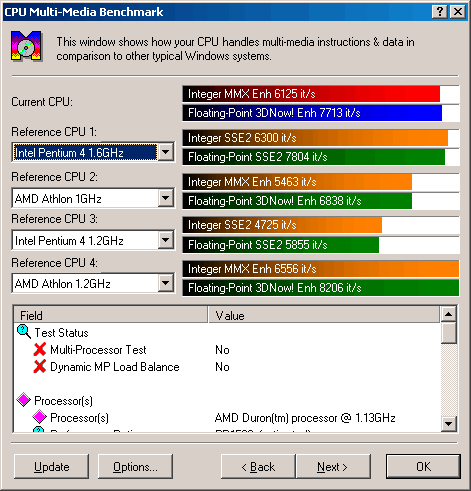Click the Floating-Point SSE2 7804 it/s bar

pyautogui.click(x=321, y=157)
